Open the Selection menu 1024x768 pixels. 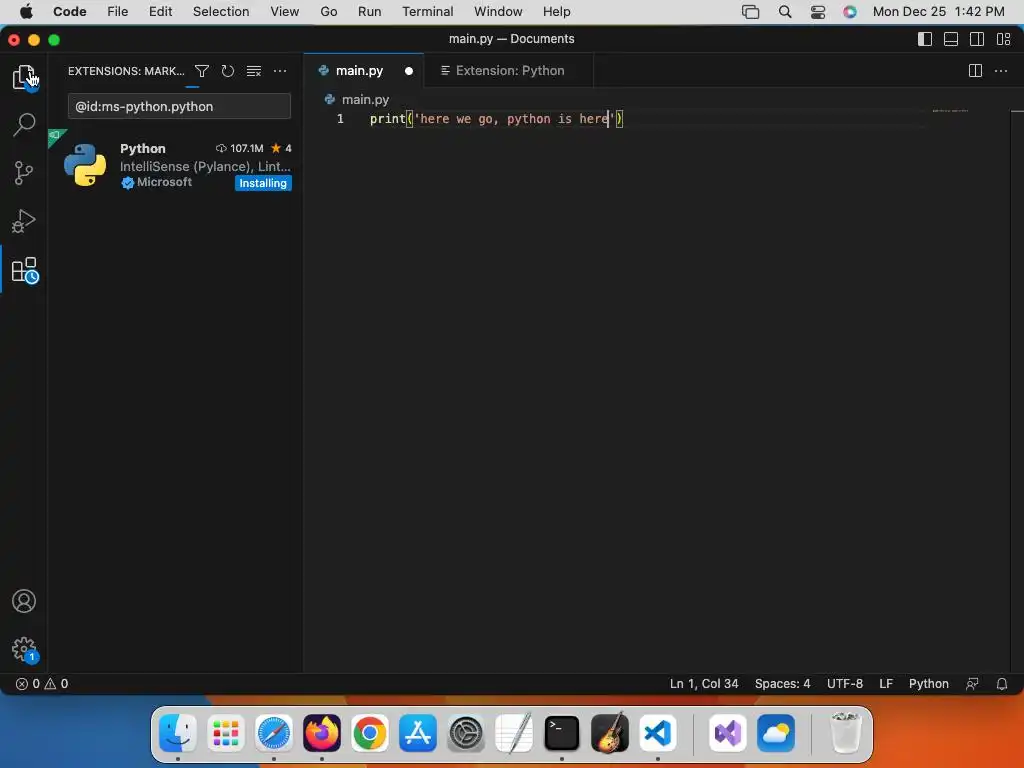[221, 12]
